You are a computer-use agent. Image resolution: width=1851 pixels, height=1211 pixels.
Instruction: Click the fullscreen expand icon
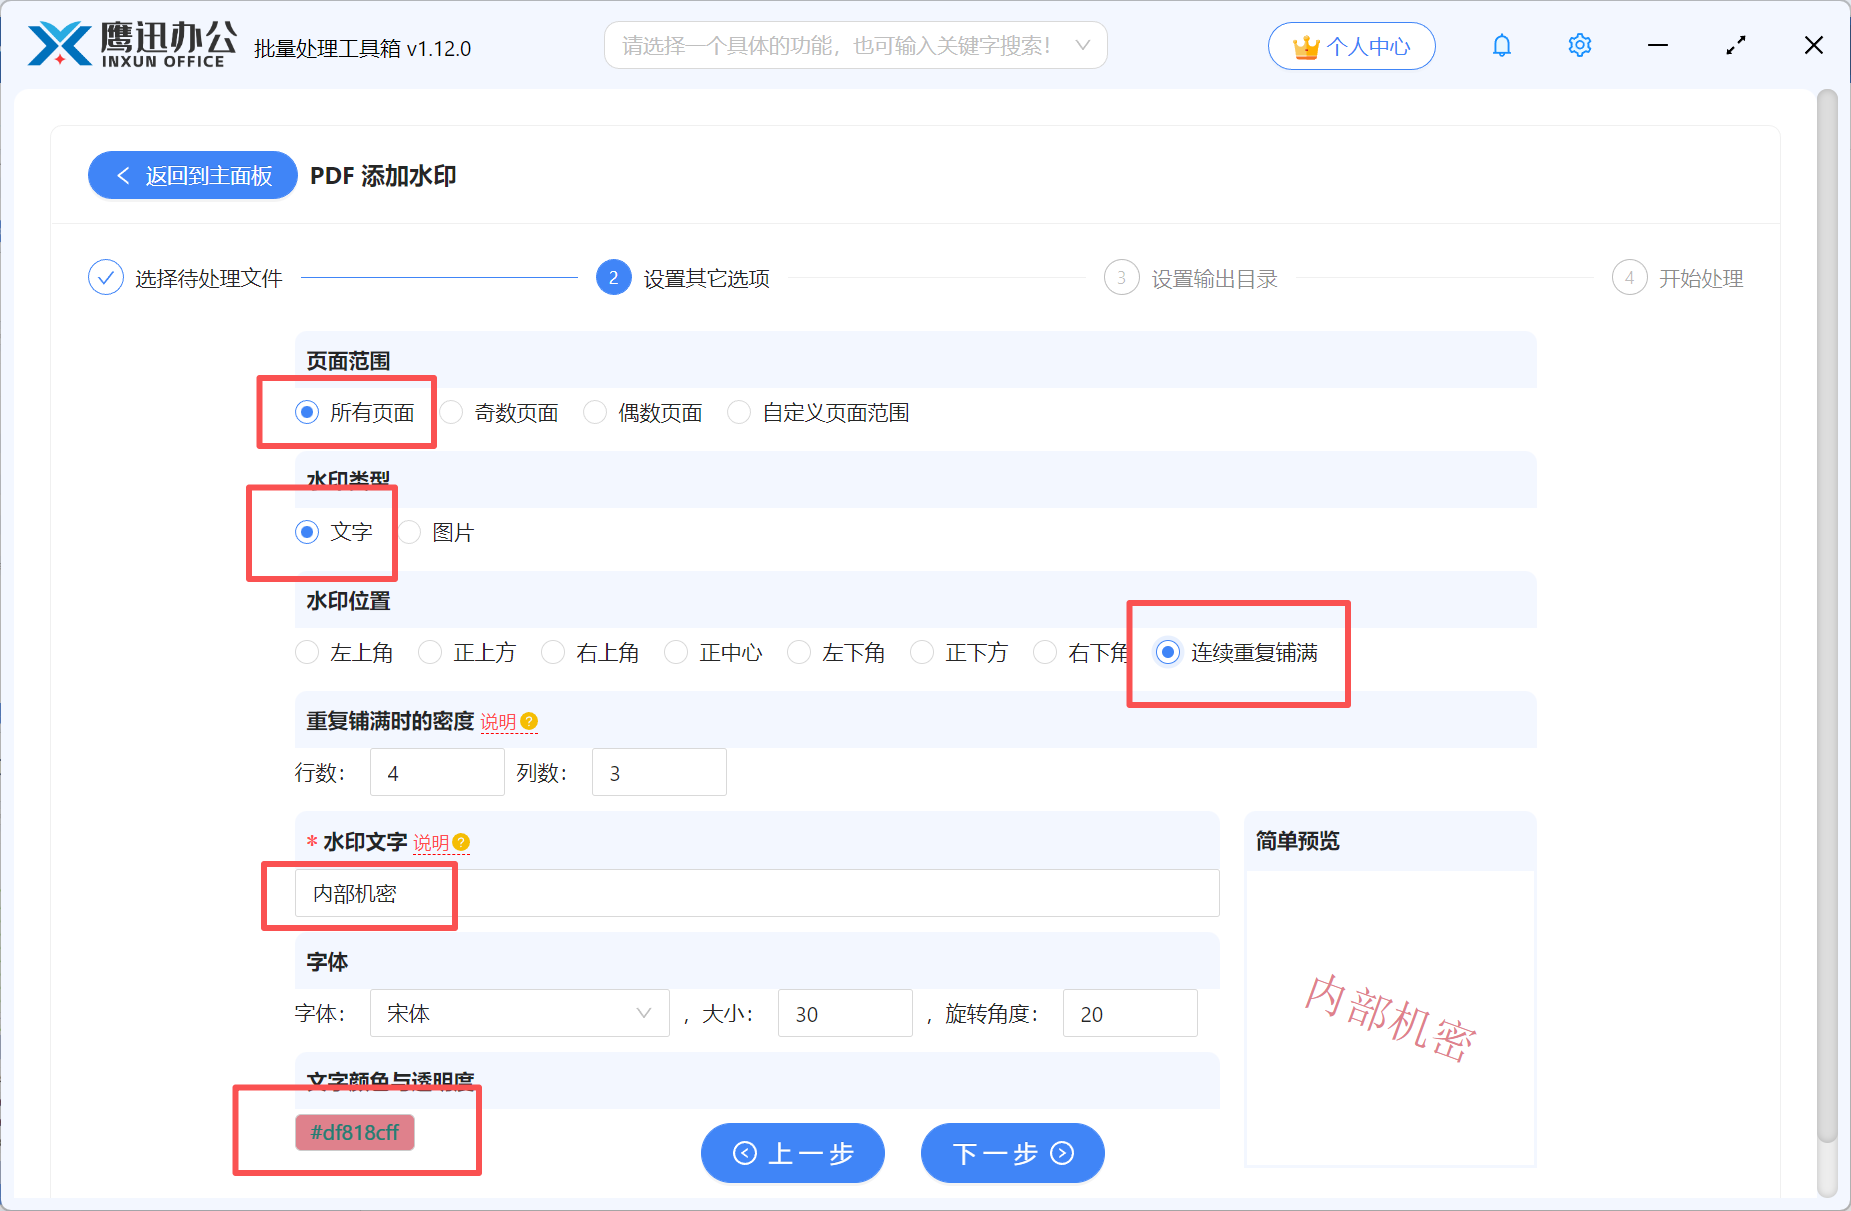[1736, 45]
